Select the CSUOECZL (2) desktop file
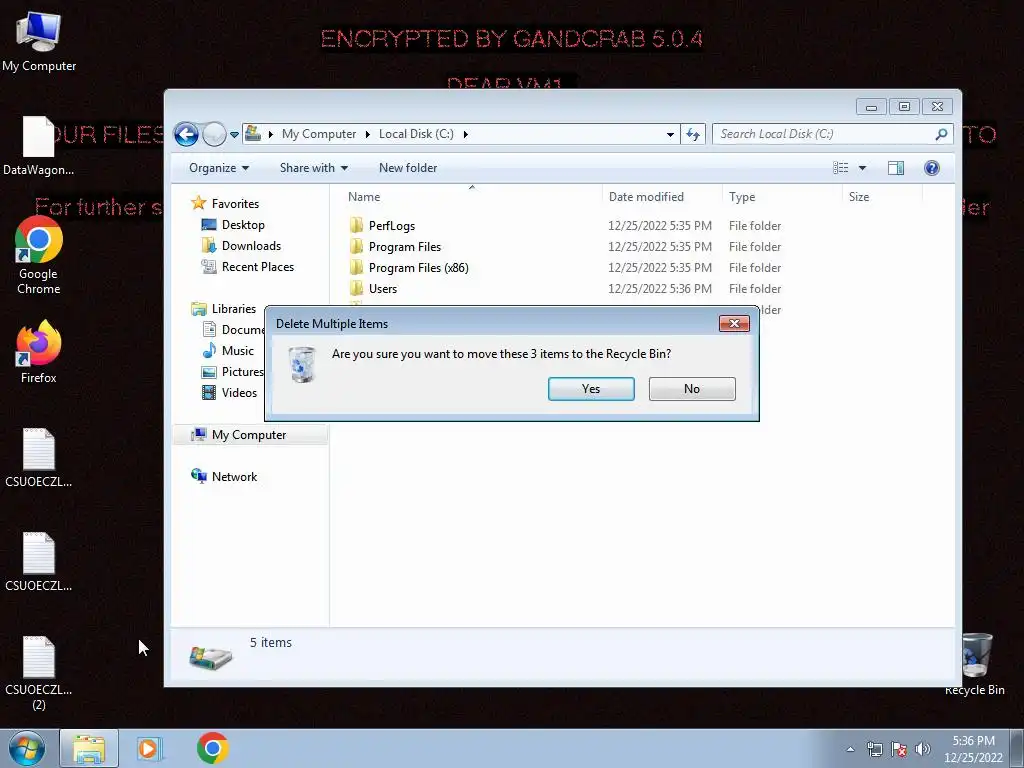1024x768 pixels. tap(39, 674)
